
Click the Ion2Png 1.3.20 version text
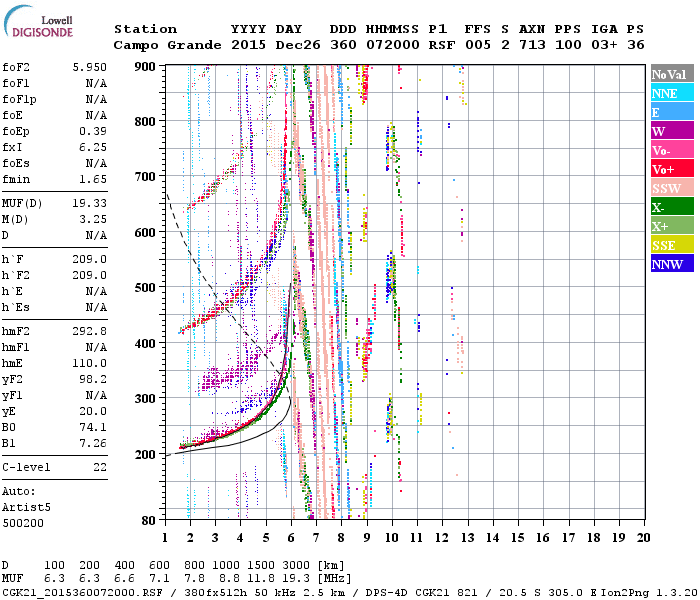click(x=650, y=593)
